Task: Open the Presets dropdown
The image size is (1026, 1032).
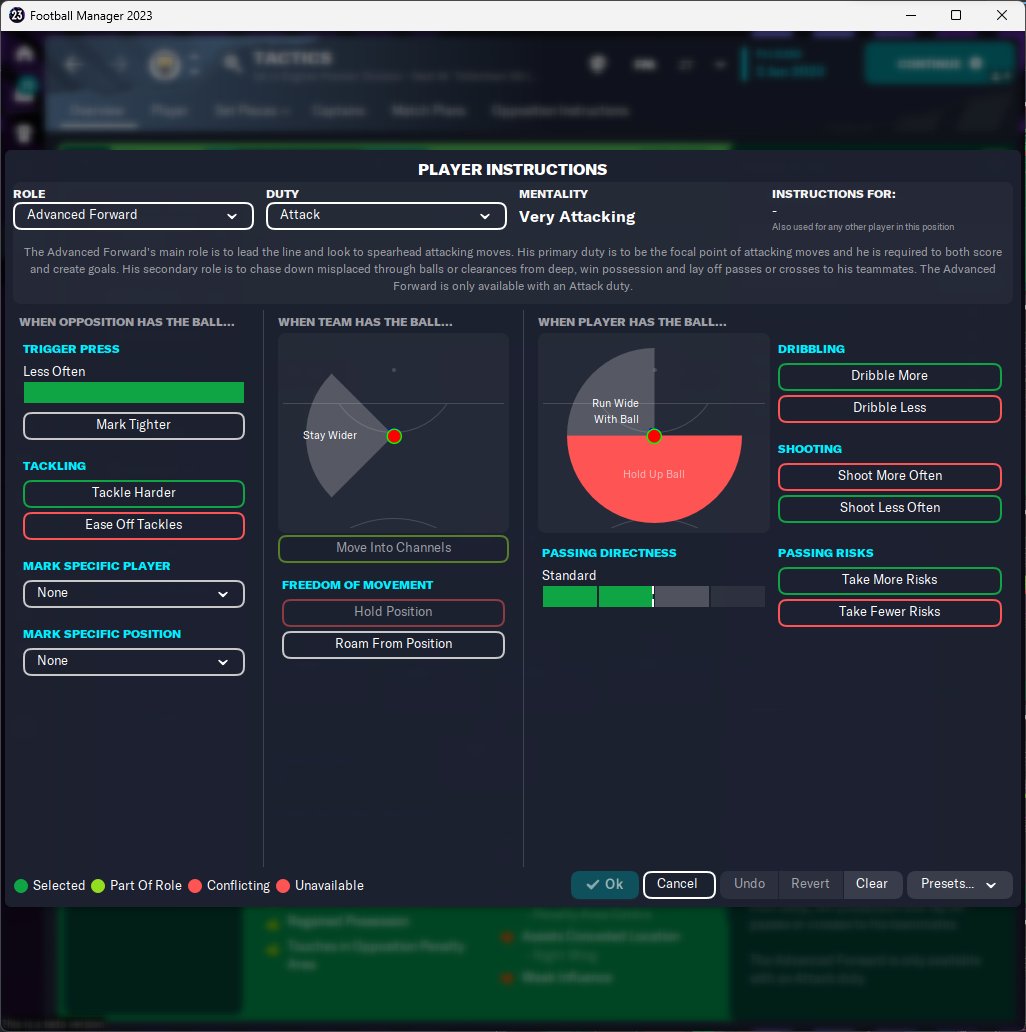Action: pyautogui.click(x=959, y=884)
